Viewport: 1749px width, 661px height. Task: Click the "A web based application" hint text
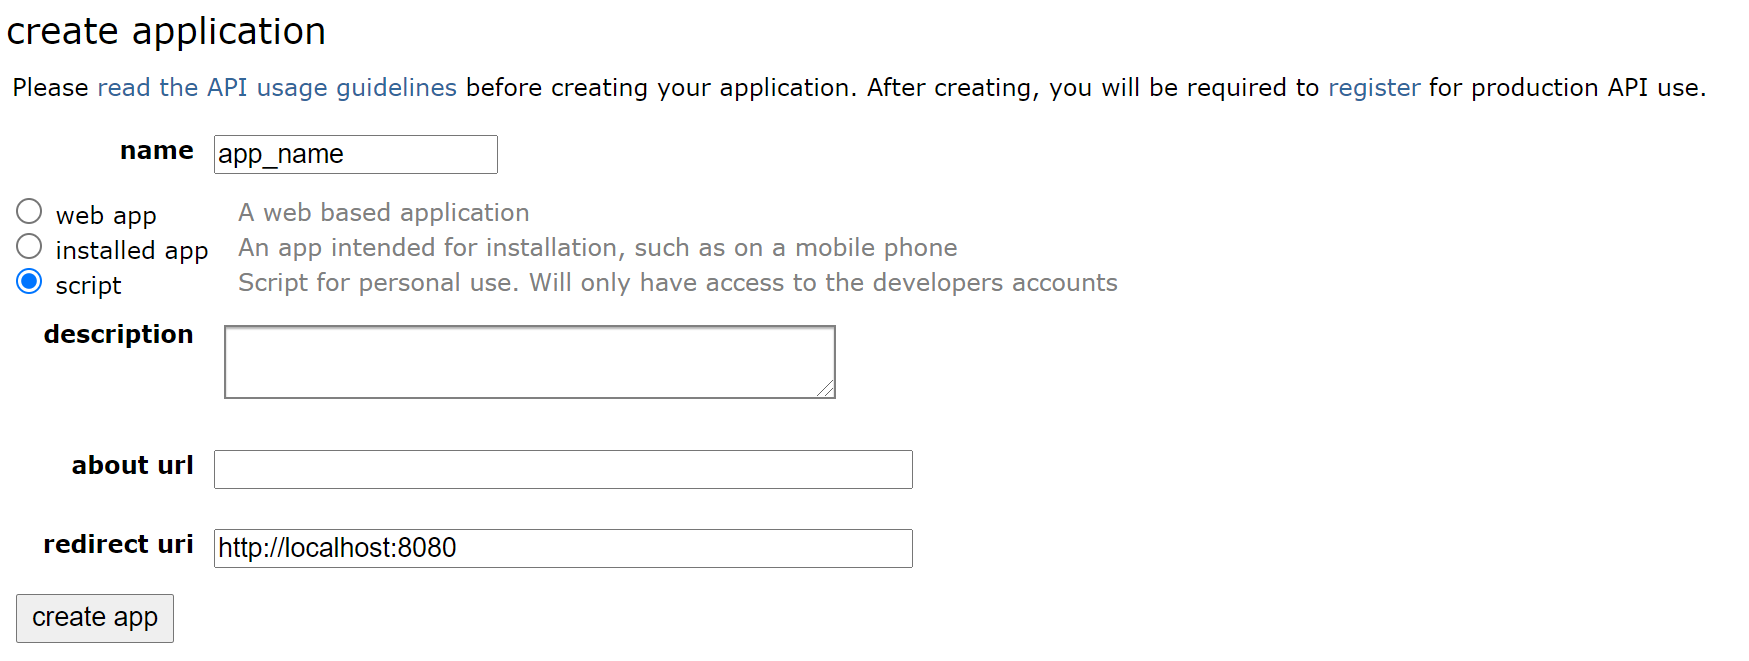pyautogui.click(x=383, y=213)
